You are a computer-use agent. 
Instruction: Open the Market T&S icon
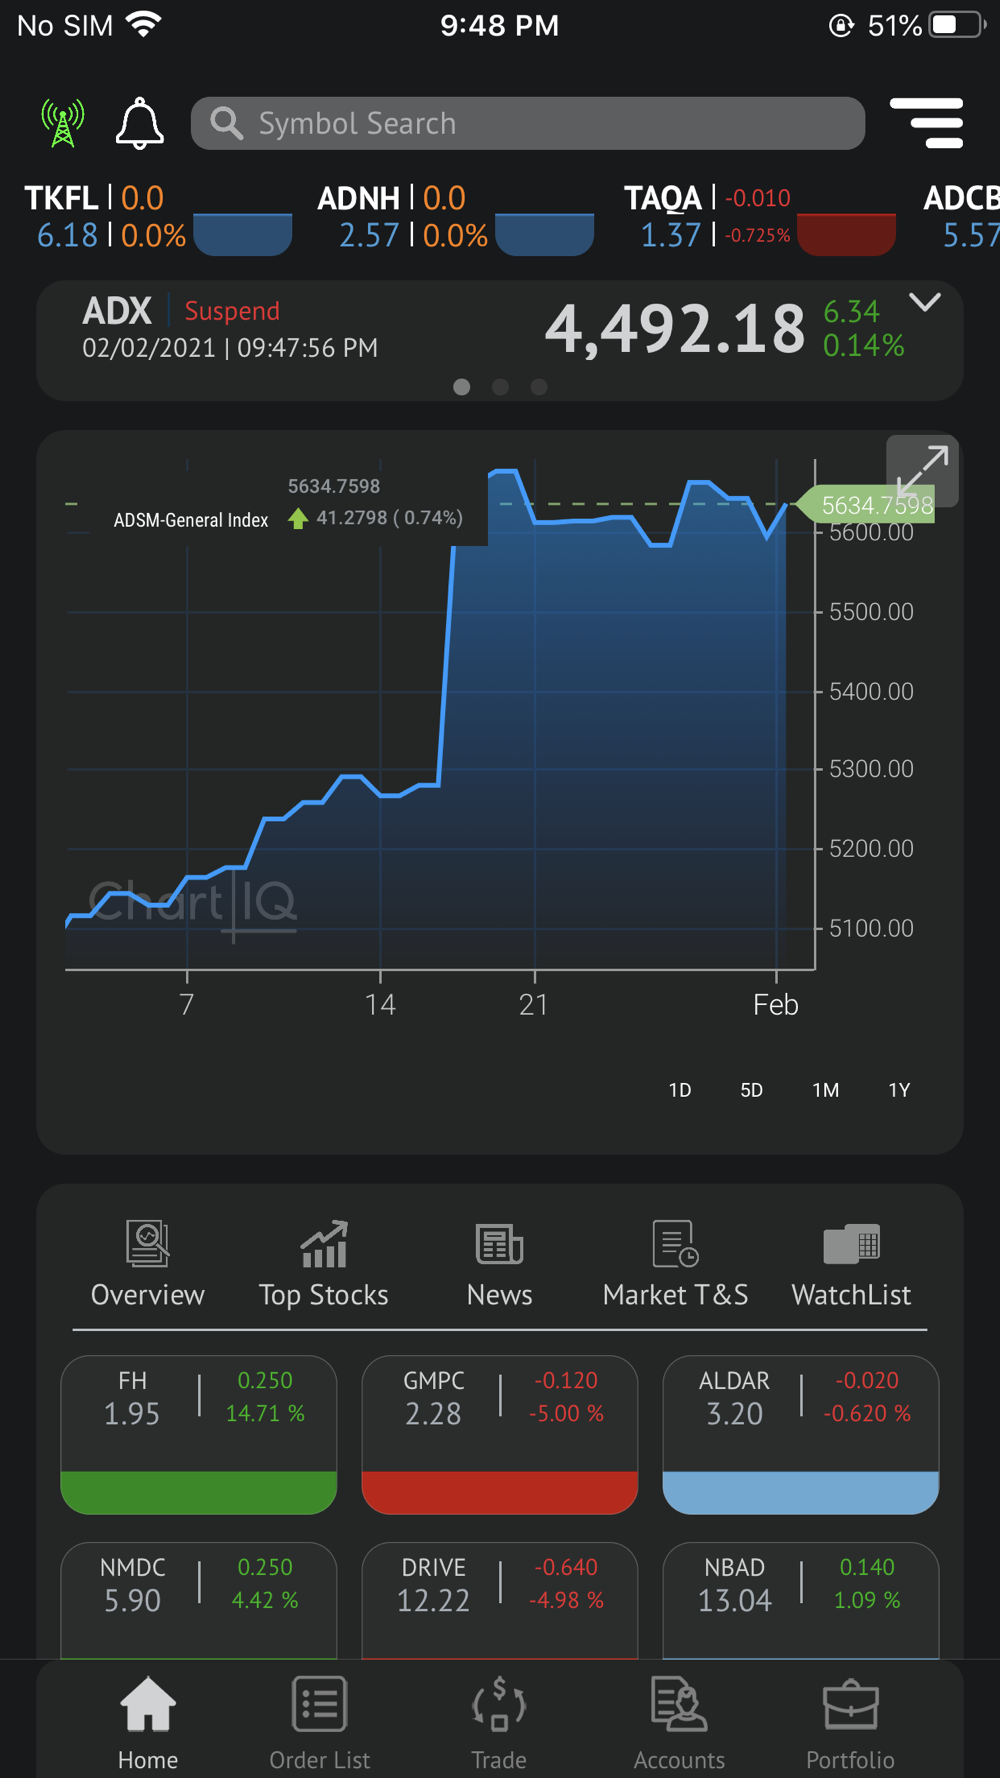click(676, 1244)
